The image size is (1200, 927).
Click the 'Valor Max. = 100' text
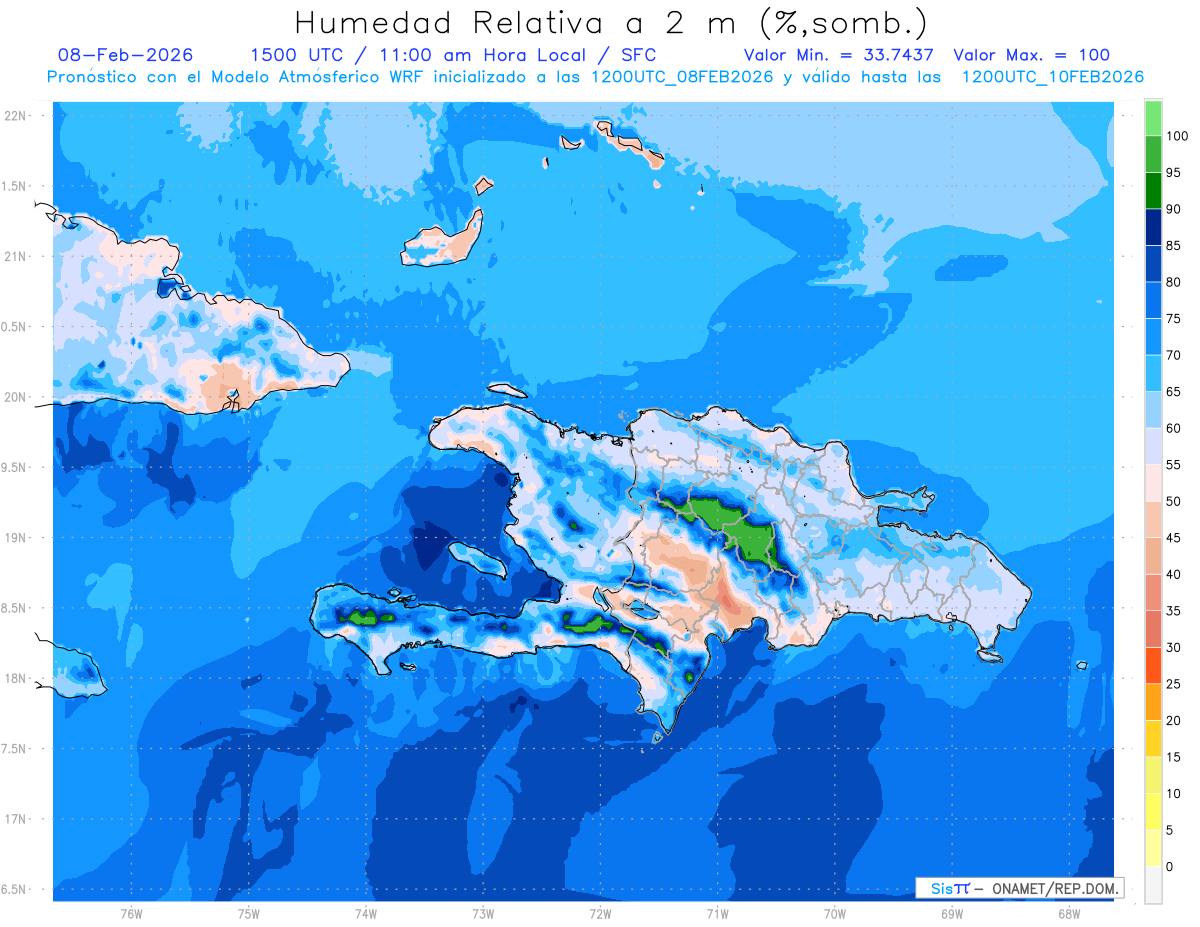1031,55
